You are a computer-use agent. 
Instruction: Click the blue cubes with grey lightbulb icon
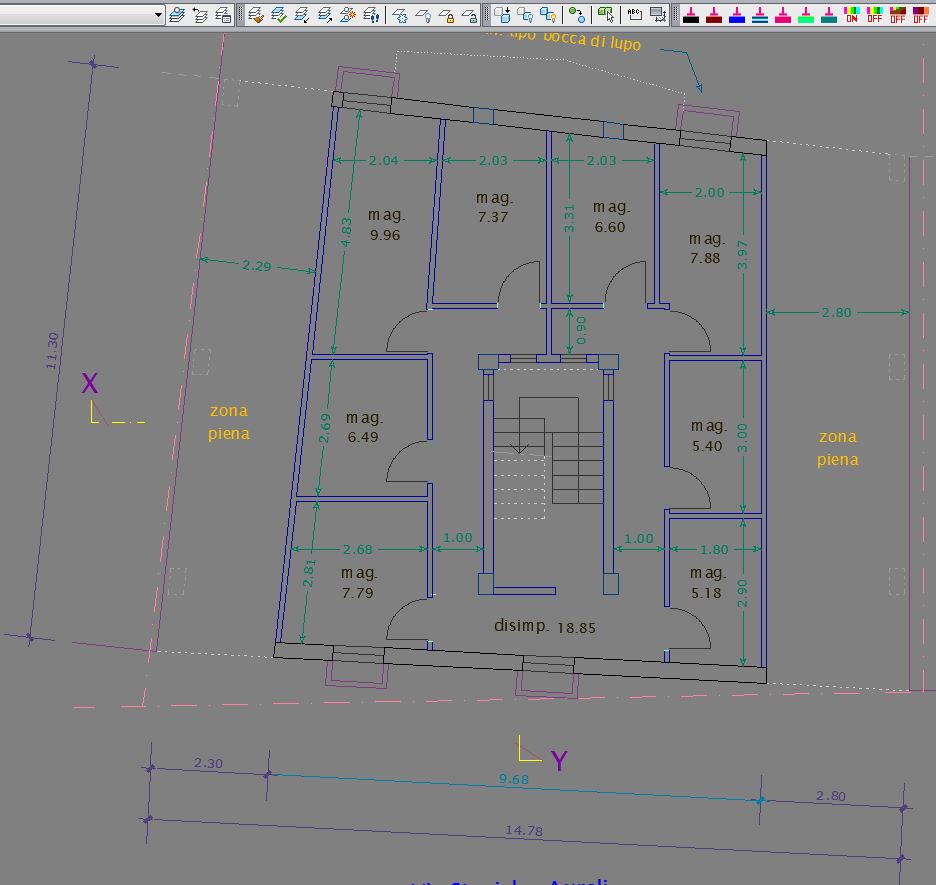tap(525, 14)
